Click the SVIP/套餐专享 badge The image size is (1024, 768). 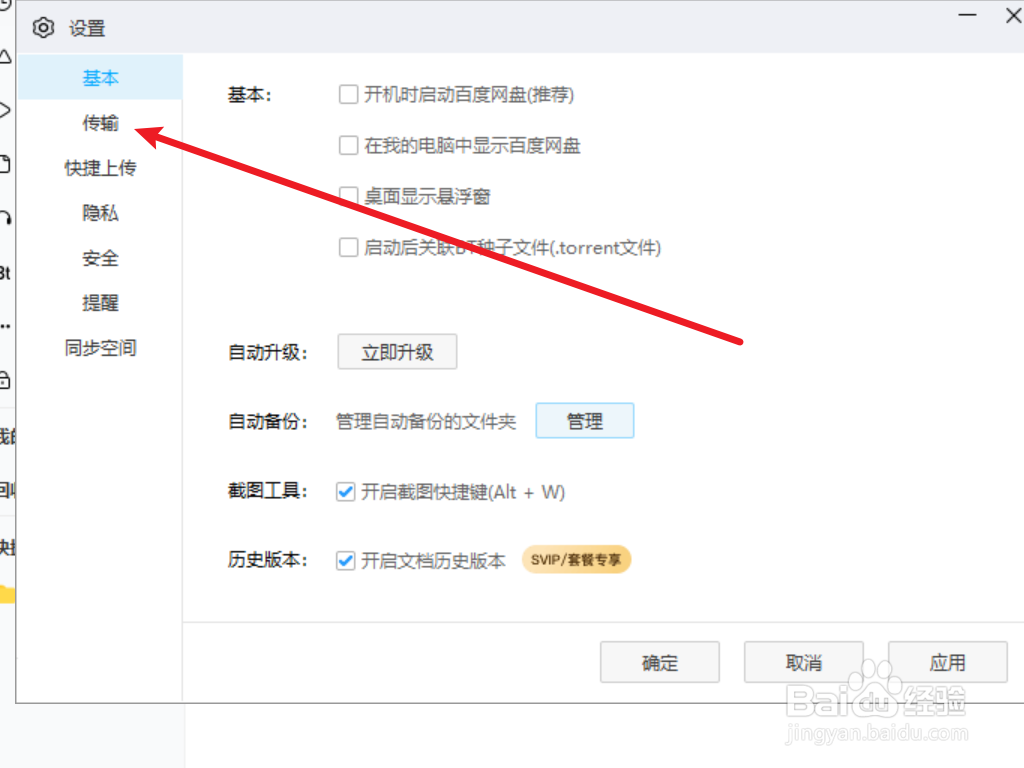click(576, 560)
